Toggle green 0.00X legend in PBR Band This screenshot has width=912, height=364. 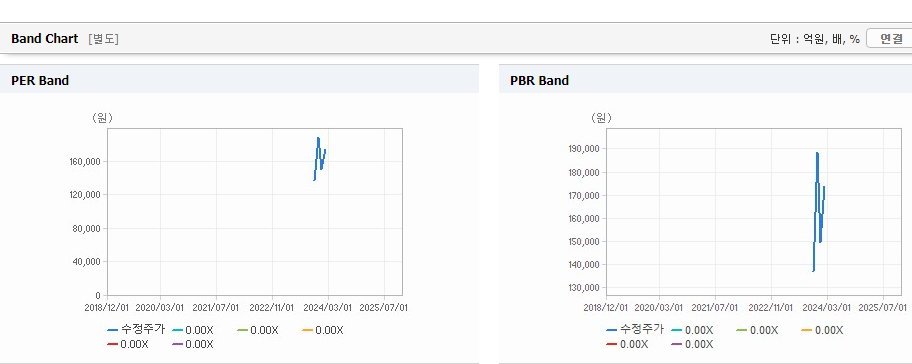[758, 330]
